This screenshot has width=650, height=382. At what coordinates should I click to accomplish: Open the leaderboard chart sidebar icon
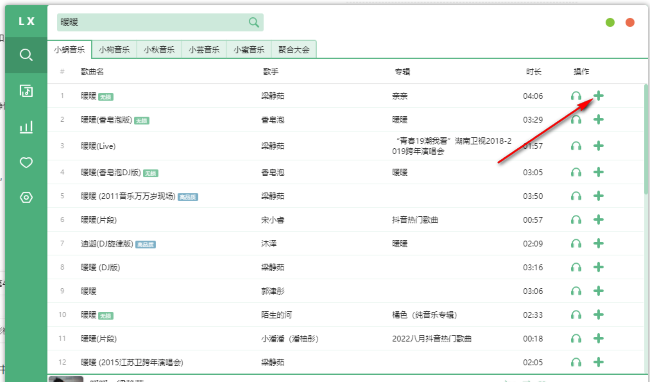point(26,127)
